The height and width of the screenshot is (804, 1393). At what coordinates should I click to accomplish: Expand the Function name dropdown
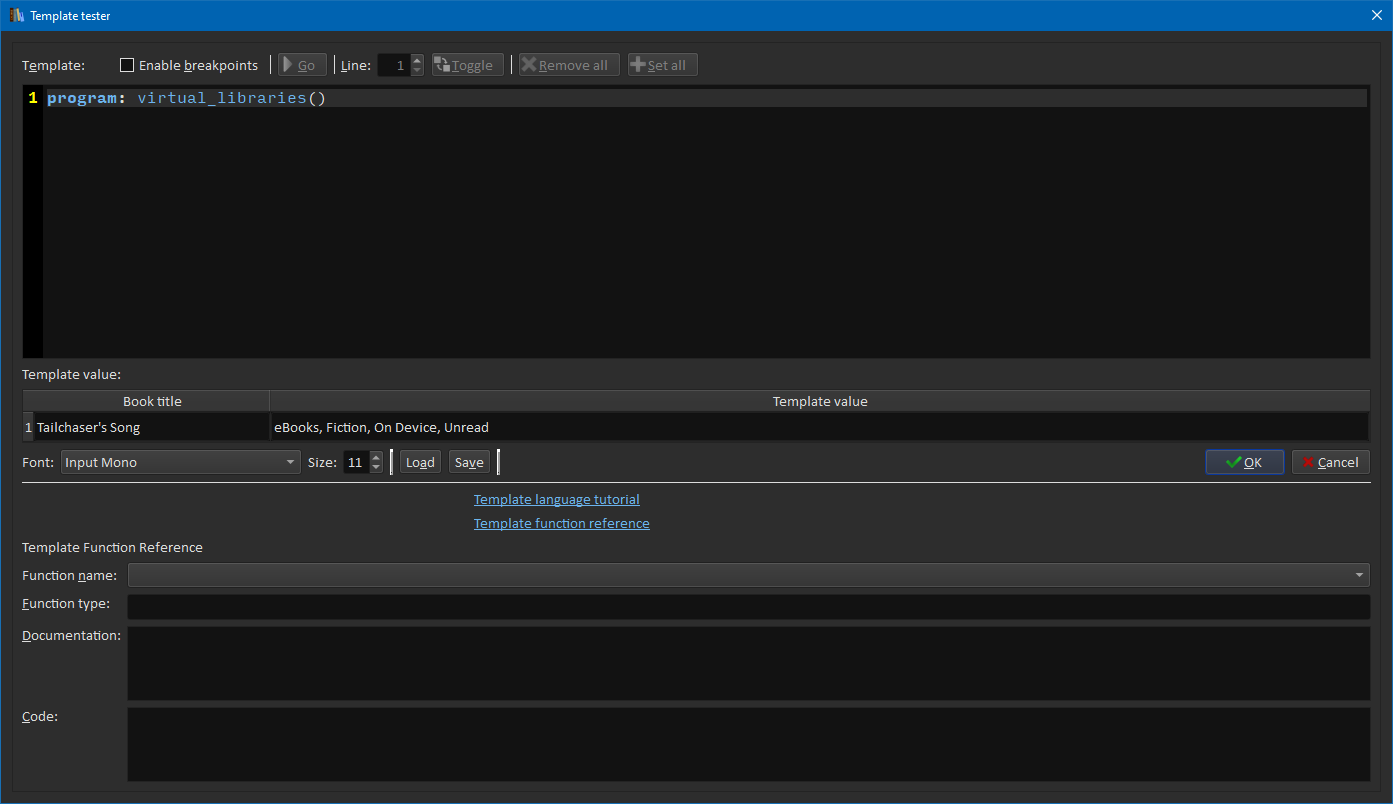(x=749, y=575)
